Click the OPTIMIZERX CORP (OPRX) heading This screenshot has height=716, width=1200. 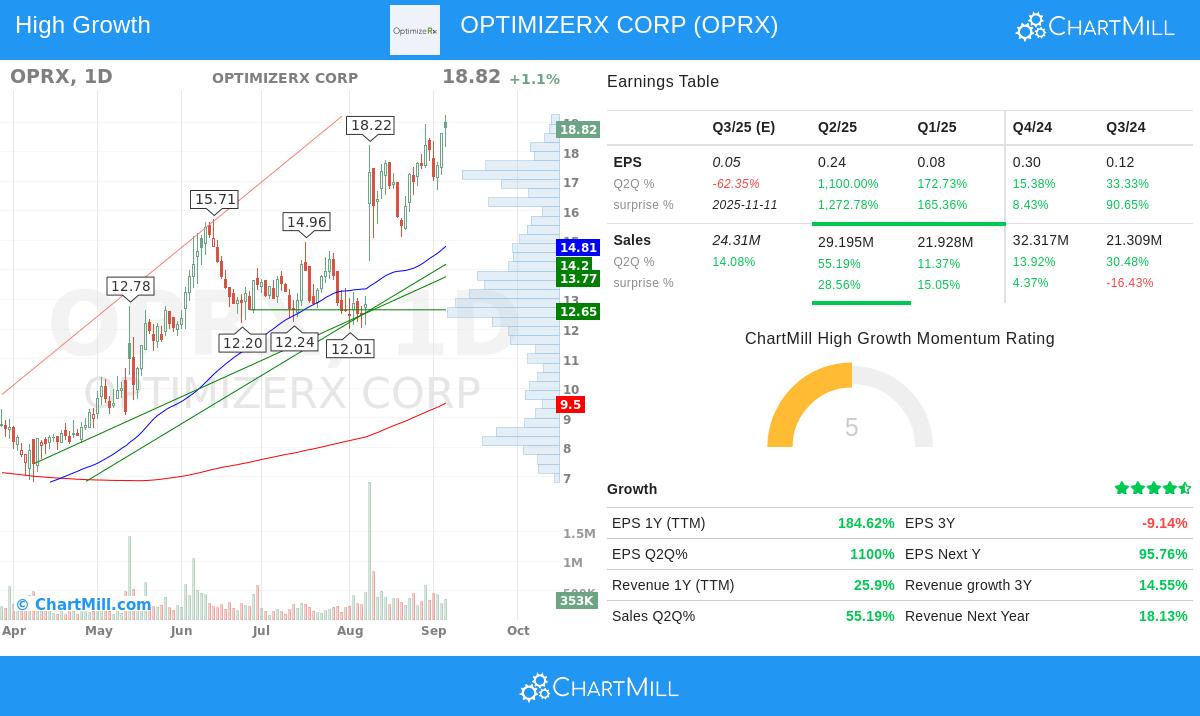[x=619, y=25]
